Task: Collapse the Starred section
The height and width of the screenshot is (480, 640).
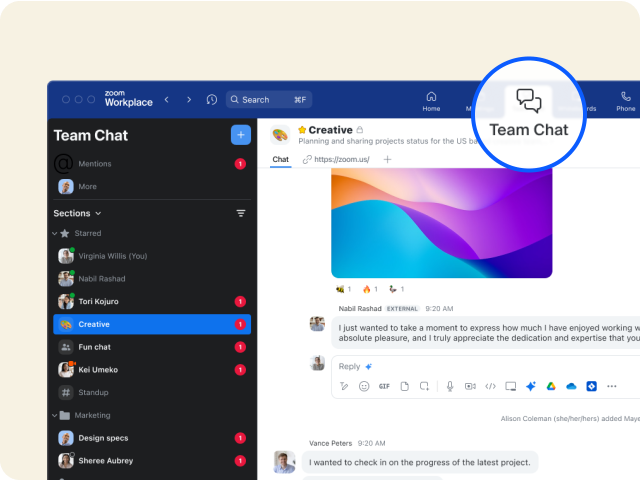Action: click(53, 233)
